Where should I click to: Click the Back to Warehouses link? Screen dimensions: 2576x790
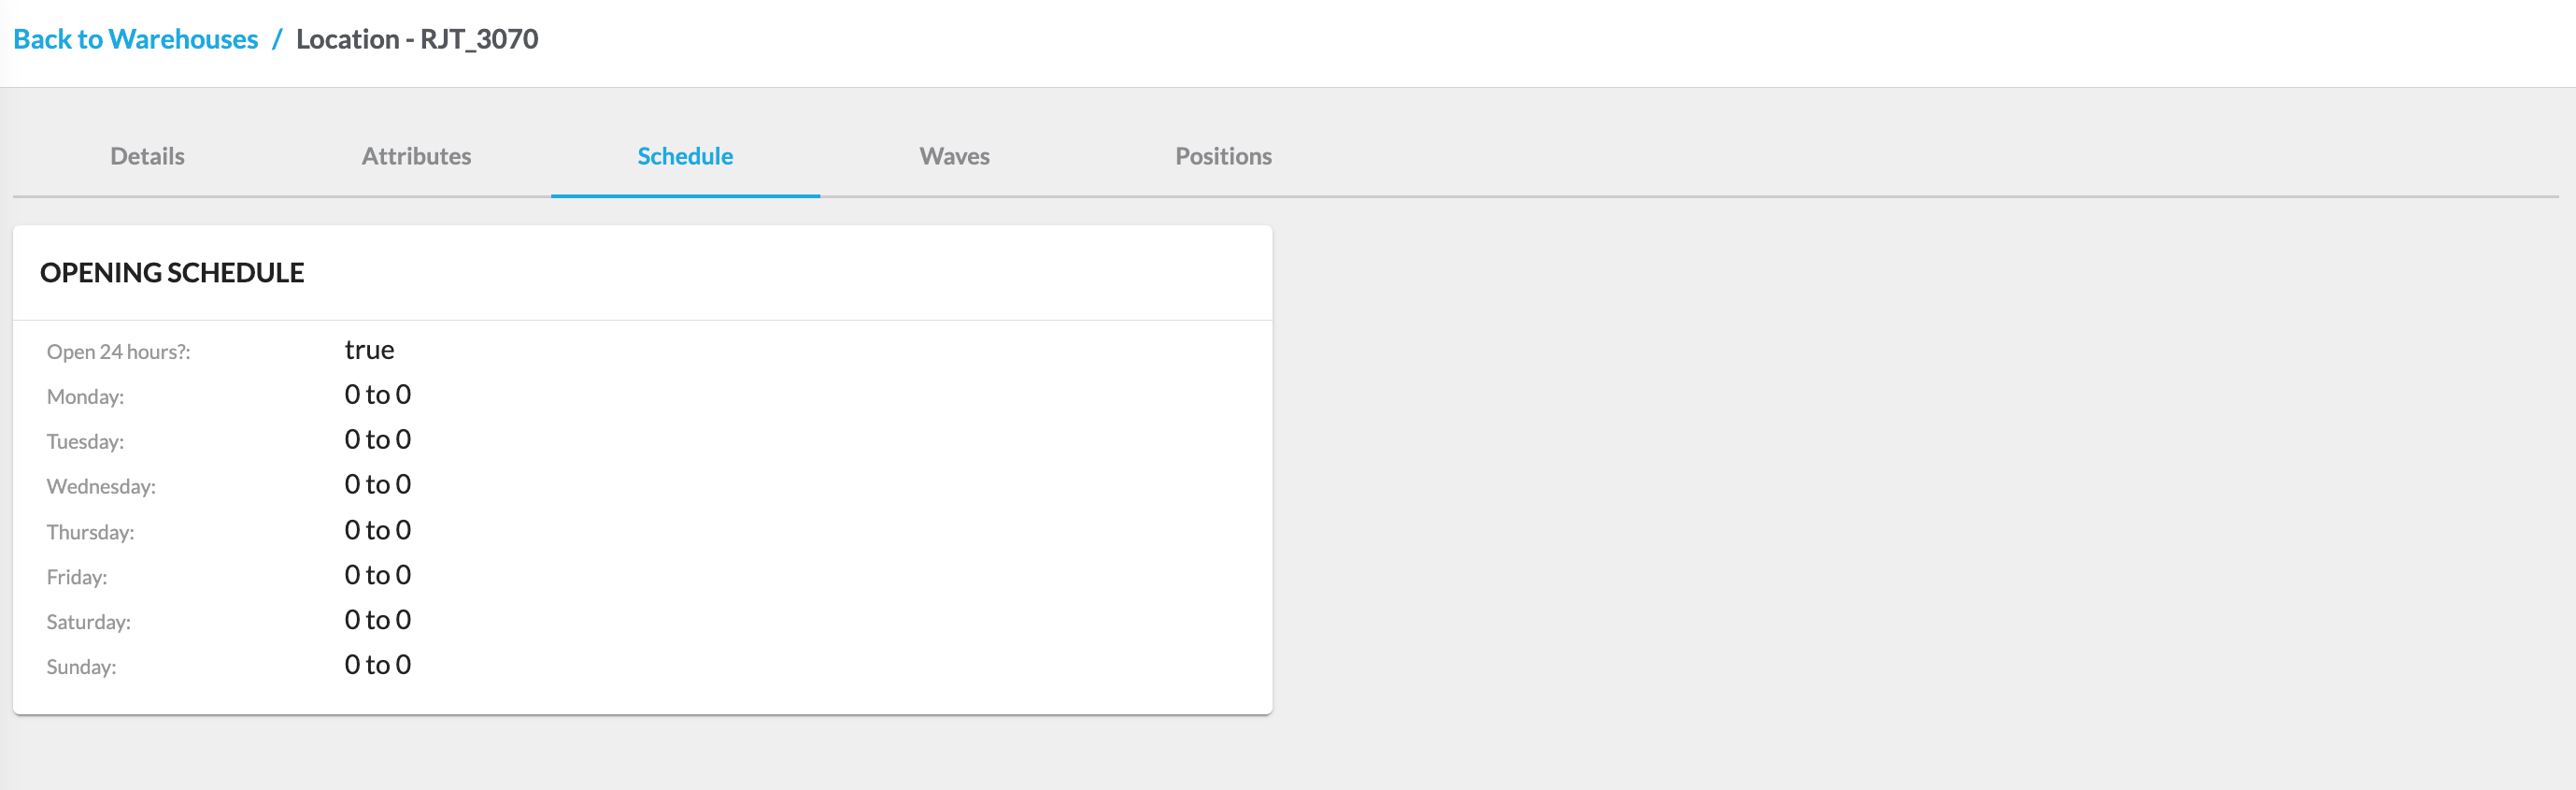pos(135,39)
